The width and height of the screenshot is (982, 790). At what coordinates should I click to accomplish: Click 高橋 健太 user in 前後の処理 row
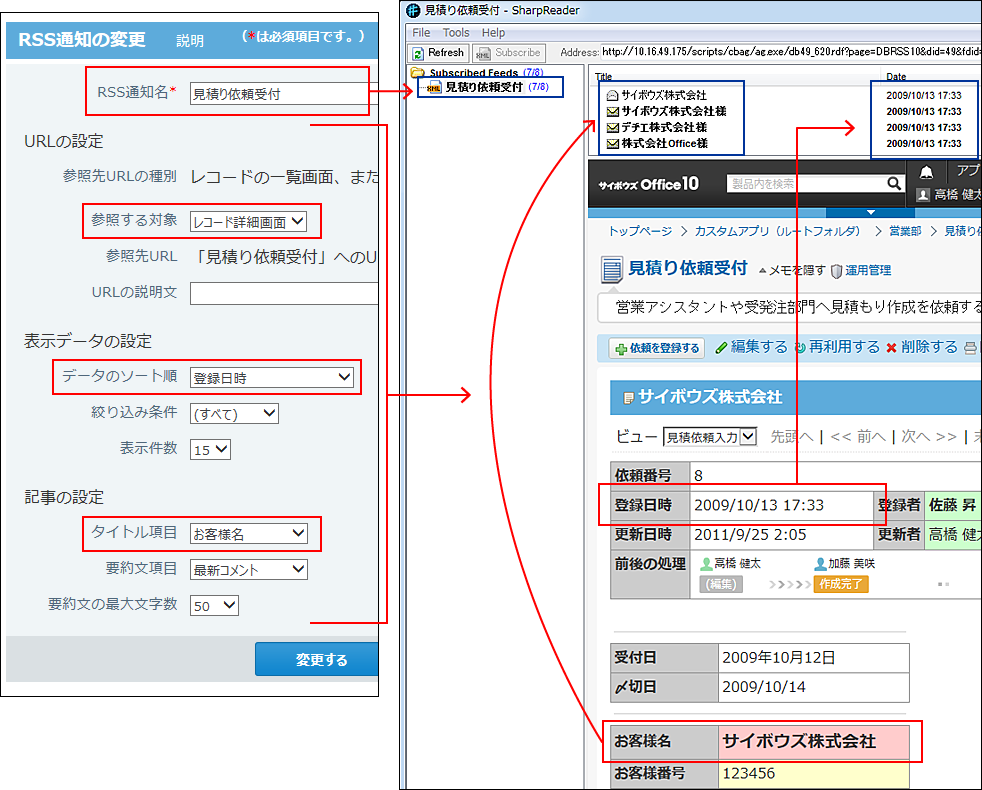(731, 564)
